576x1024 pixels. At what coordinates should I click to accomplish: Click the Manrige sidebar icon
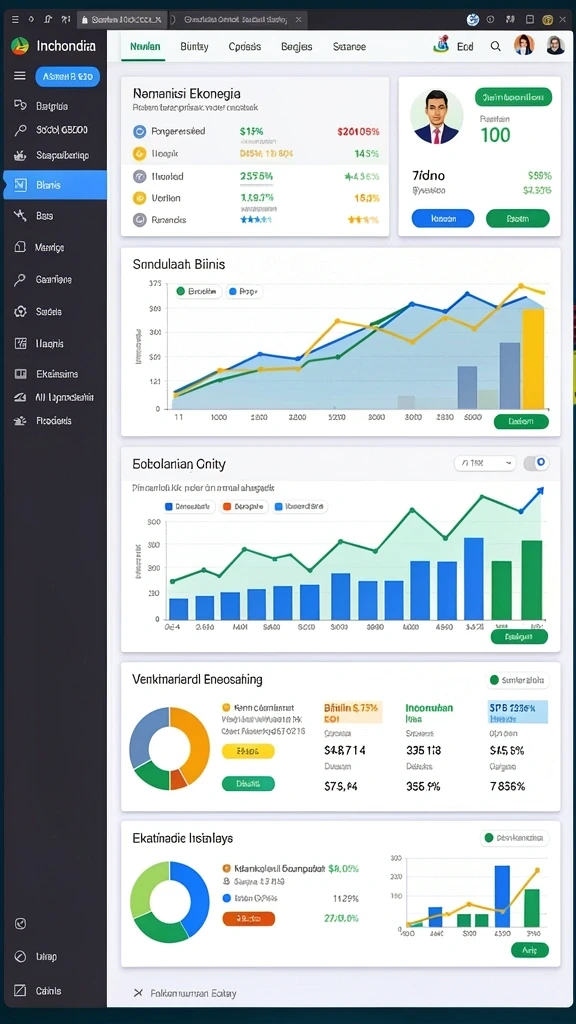point(20,248)
